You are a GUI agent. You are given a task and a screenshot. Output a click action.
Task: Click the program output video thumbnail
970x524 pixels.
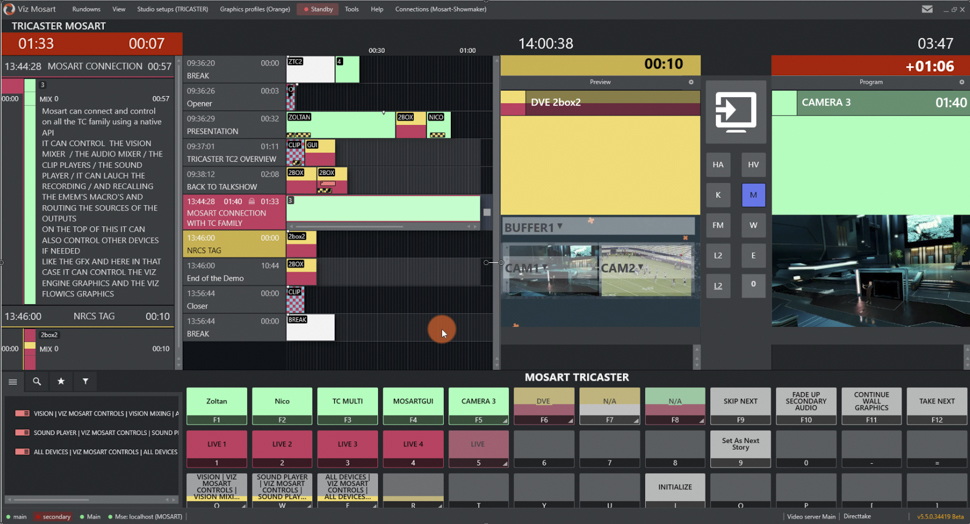tap(870, 271)
